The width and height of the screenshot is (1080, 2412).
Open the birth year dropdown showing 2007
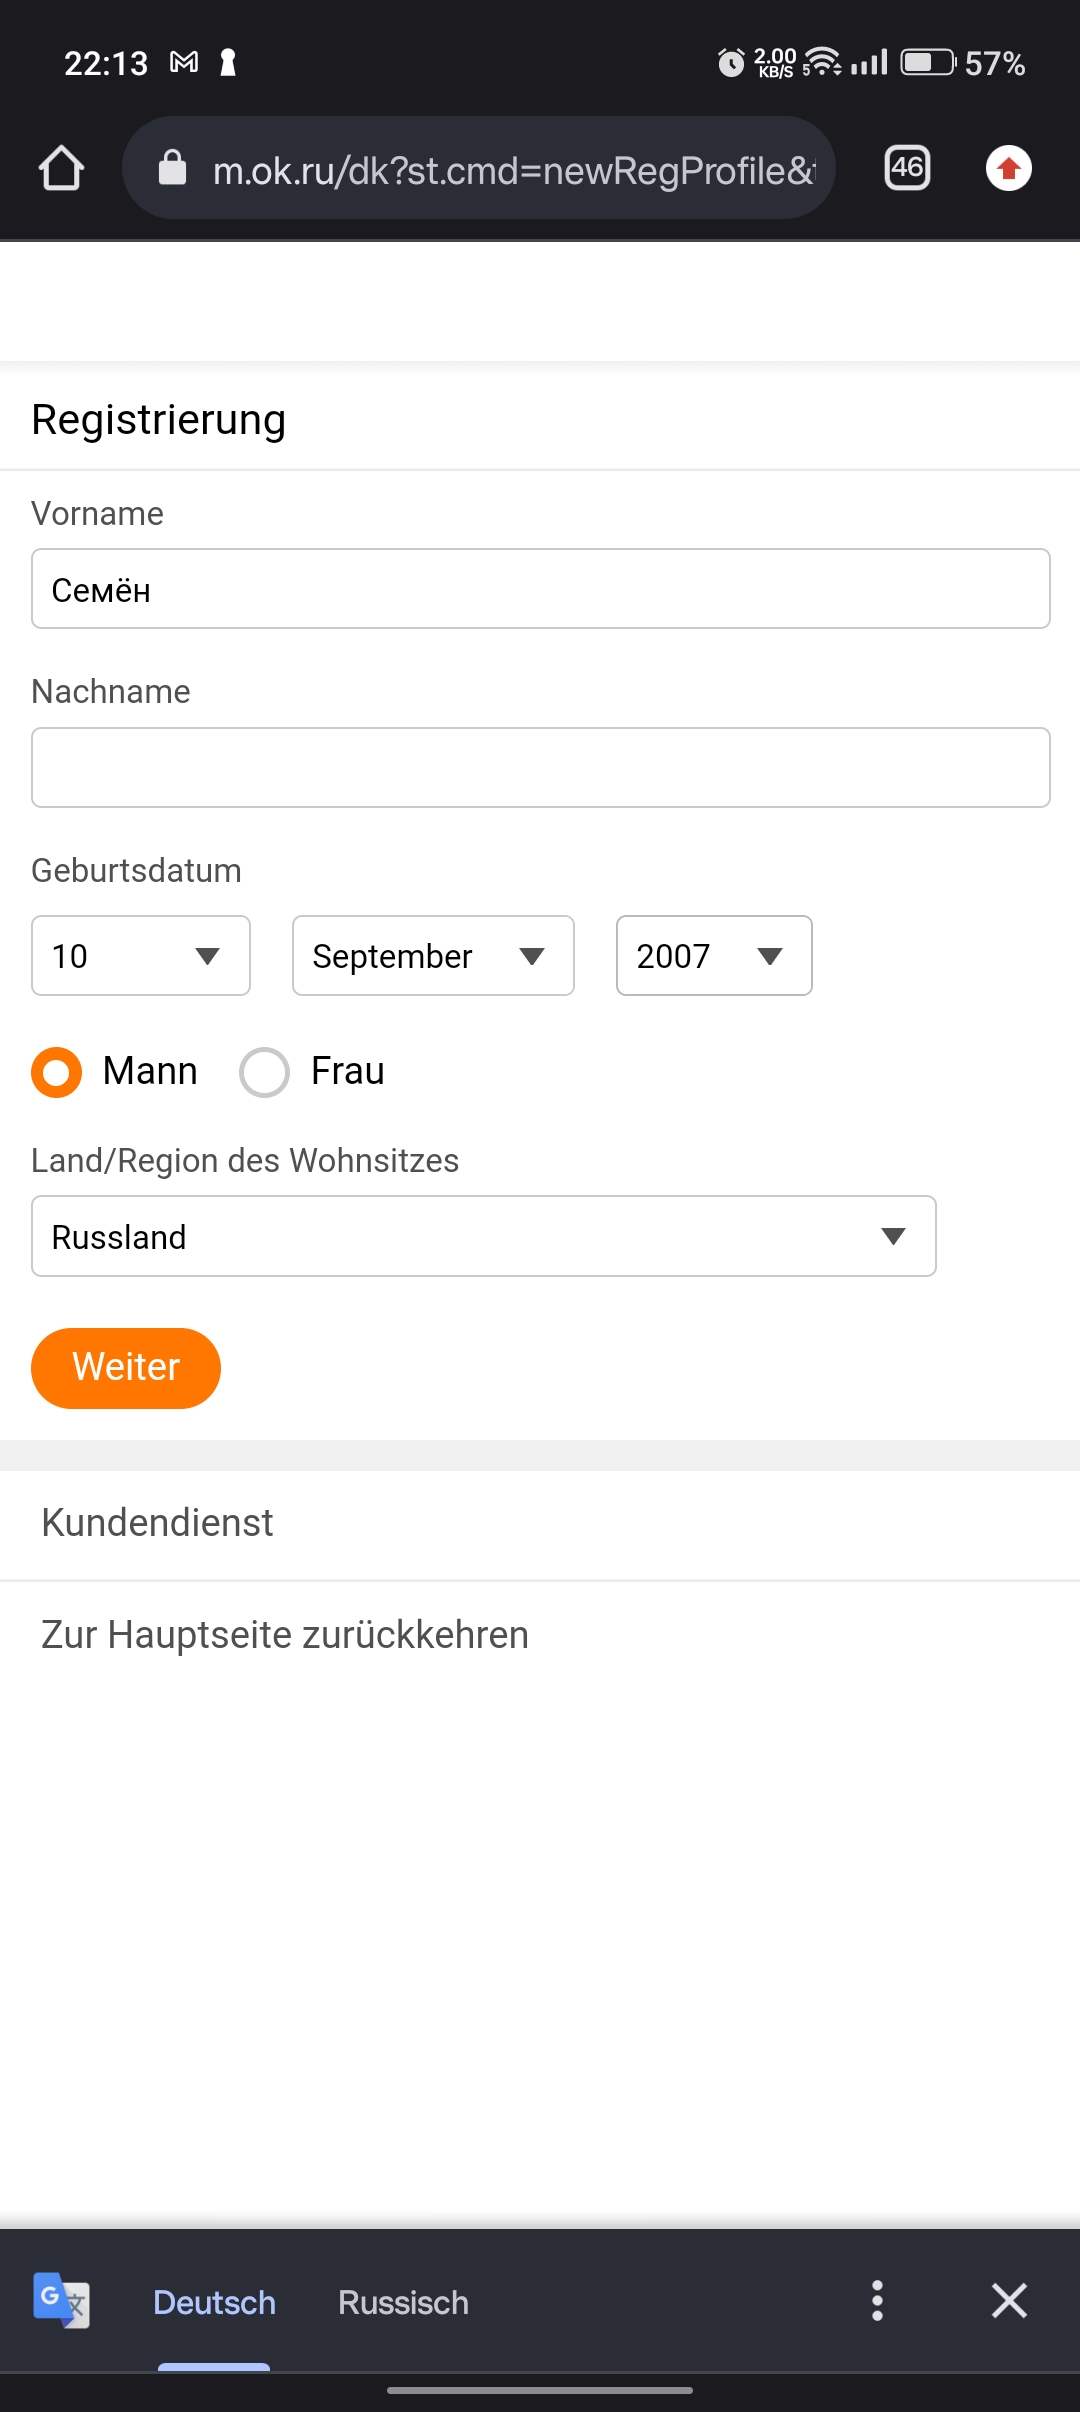[x=714, y=956]
